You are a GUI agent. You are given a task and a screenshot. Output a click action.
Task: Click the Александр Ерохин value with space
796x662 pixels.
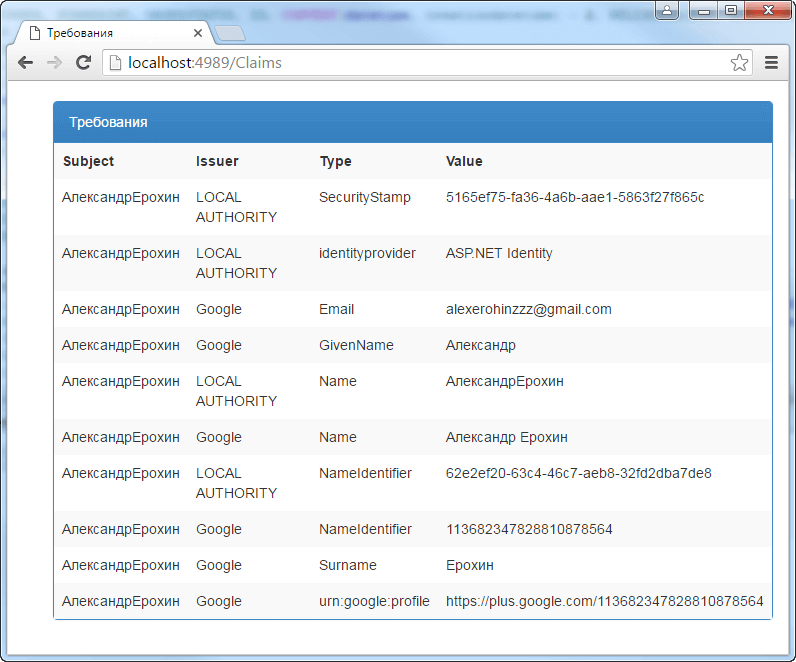(507, 437)
